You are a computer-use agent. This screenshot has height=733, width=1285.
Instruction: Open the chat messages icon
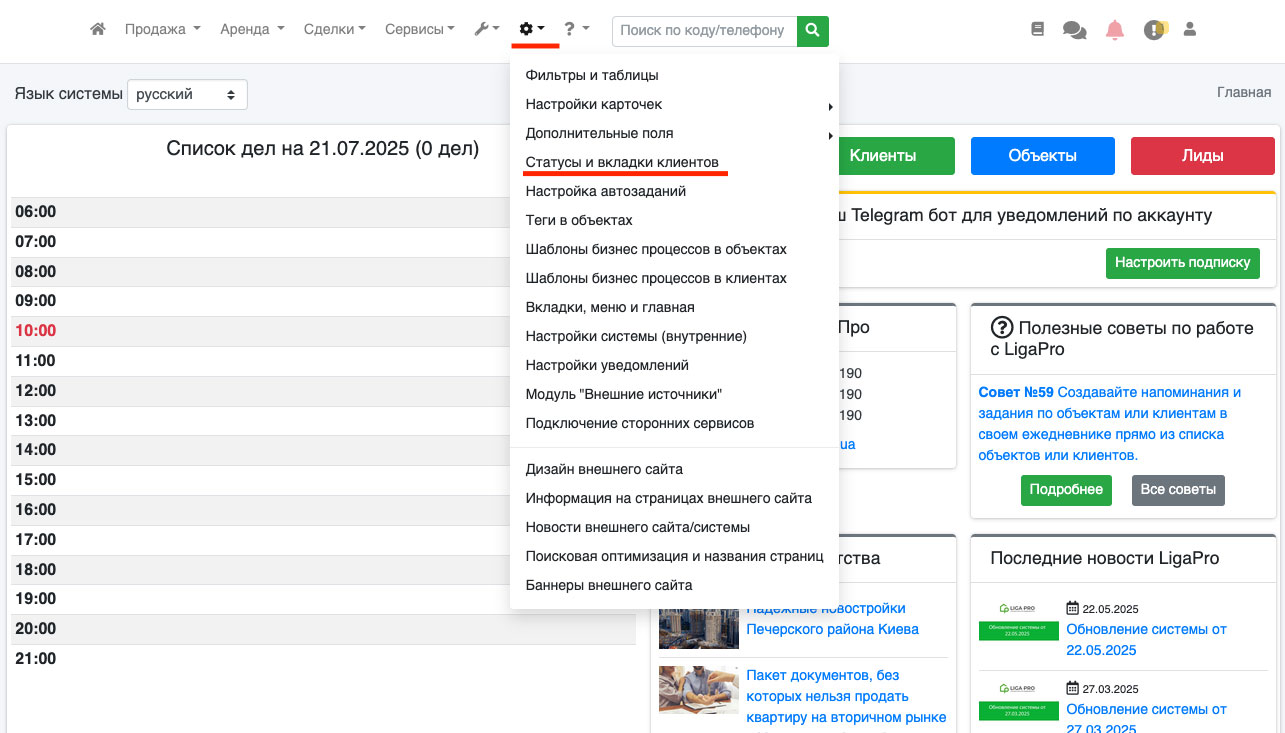[1074, 30]
